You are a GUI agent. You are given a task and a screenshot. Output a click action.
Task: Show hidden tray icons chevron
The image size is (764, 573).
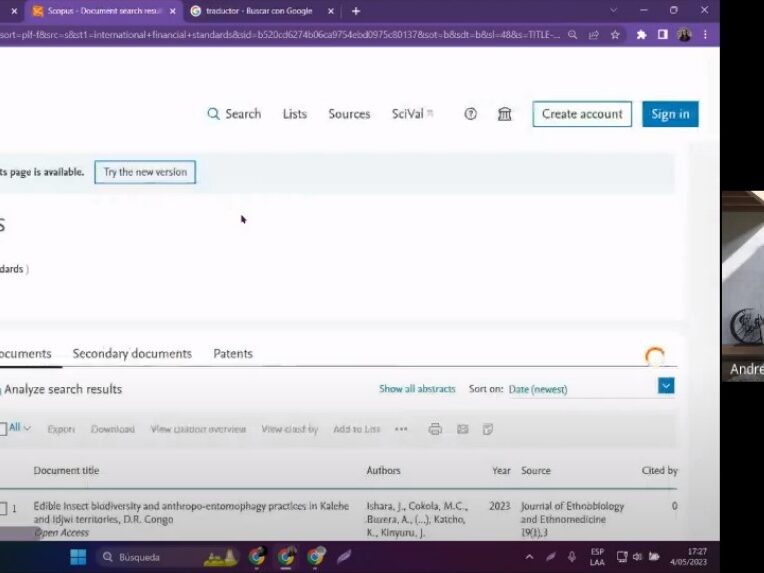point(529,556)
